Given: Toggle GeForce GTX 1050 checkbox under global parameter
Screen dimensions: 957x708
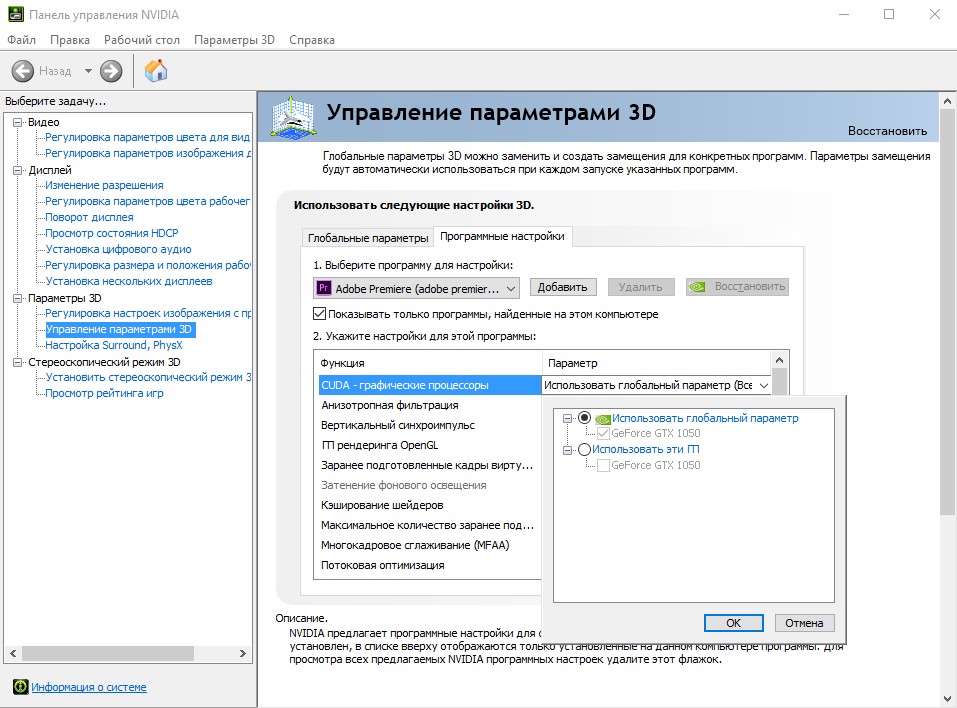Looking at the screenshot, I should (603, 433).
